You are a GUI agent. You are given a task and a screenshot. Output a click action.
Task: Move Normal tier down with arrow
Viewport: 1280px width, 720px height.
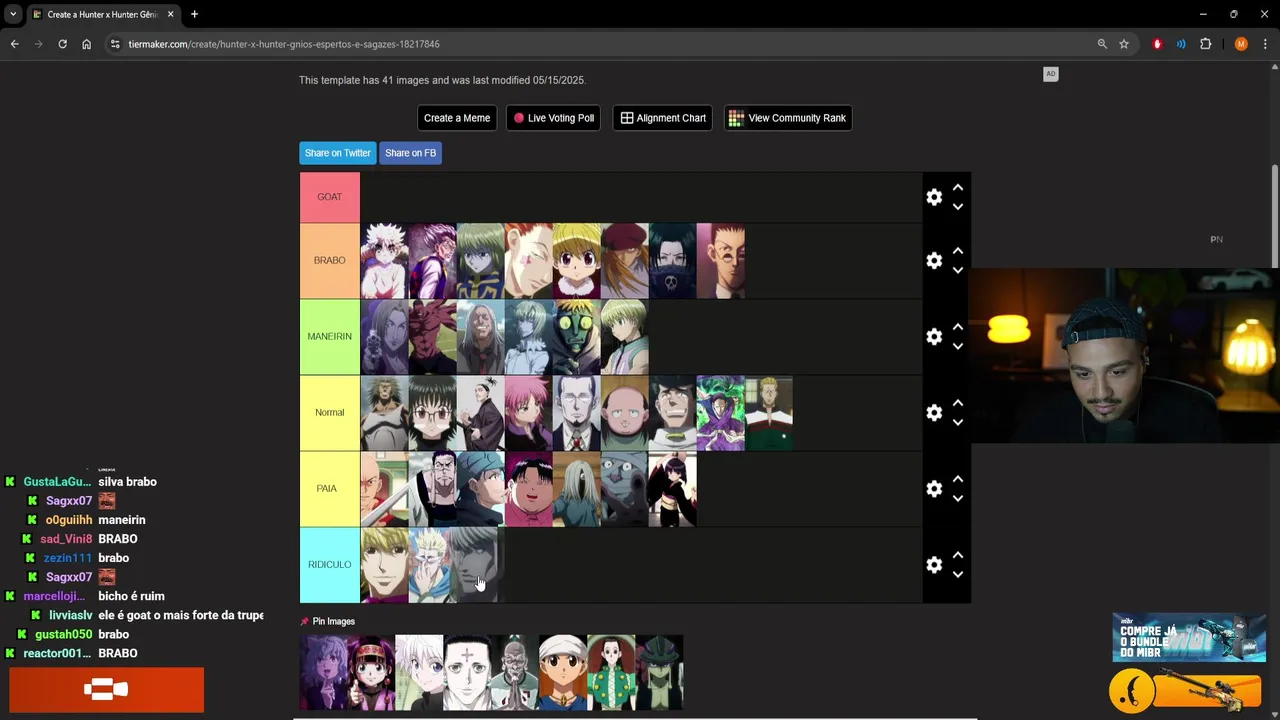(x=958, y=423)
